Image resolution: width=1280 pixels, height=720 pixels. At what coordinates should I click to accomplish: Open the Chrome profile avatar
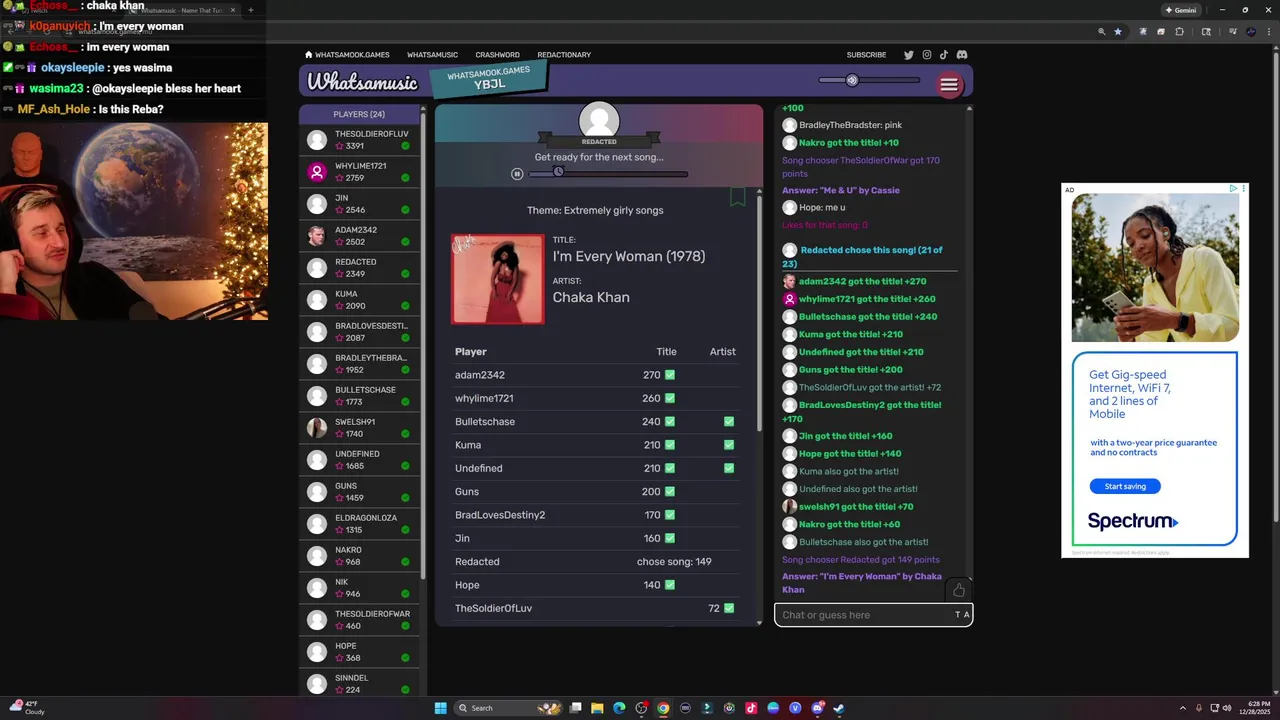[x=1251, y=31]
